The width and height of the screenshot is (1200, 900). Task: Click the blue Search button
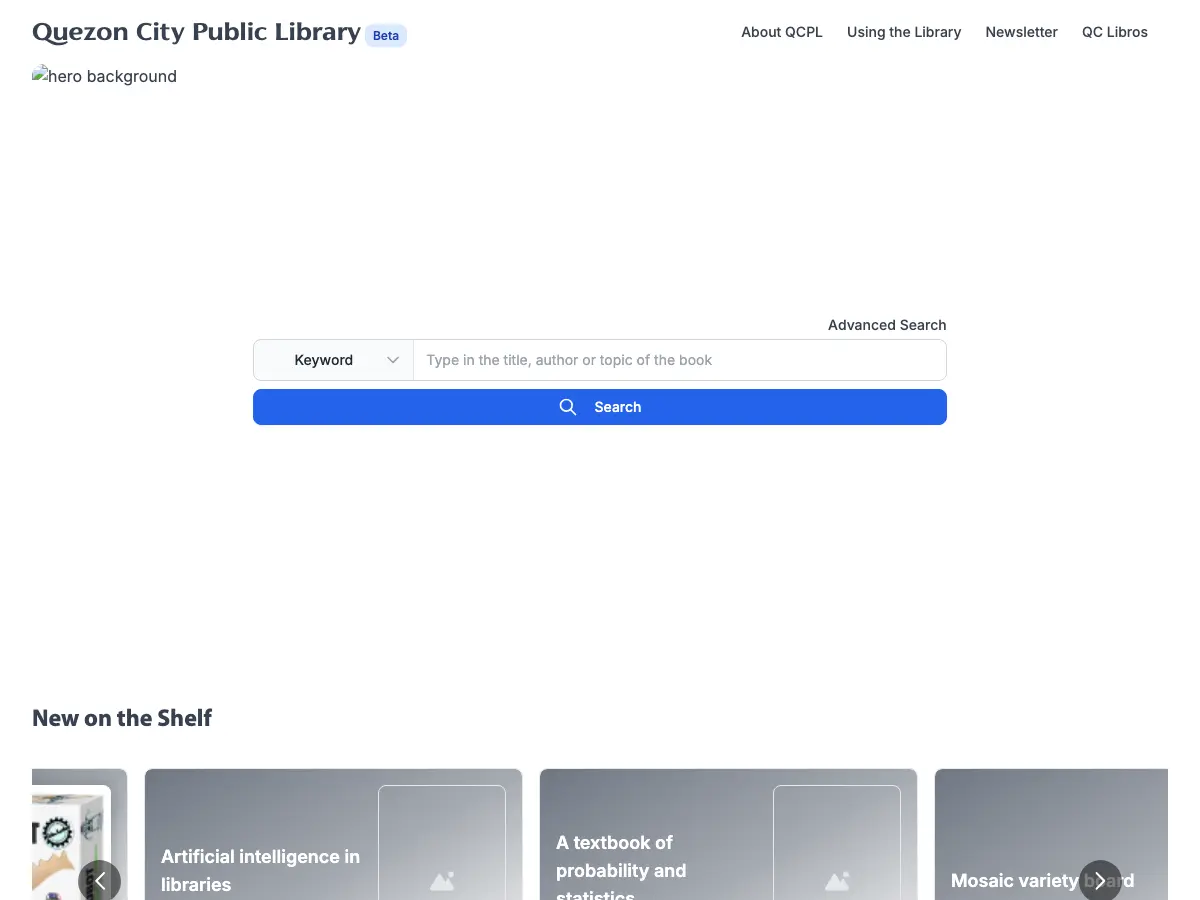click(600, 407)
